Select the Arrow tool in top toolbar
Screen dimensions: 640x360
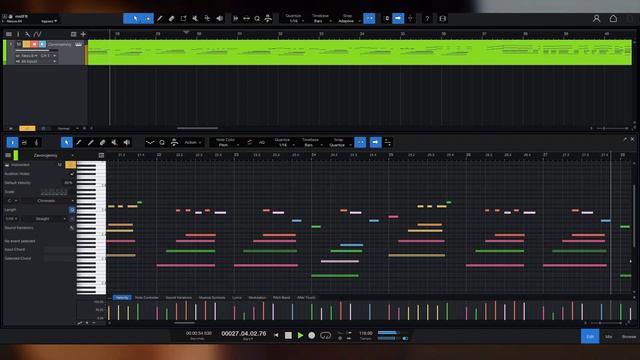point(135,18)
